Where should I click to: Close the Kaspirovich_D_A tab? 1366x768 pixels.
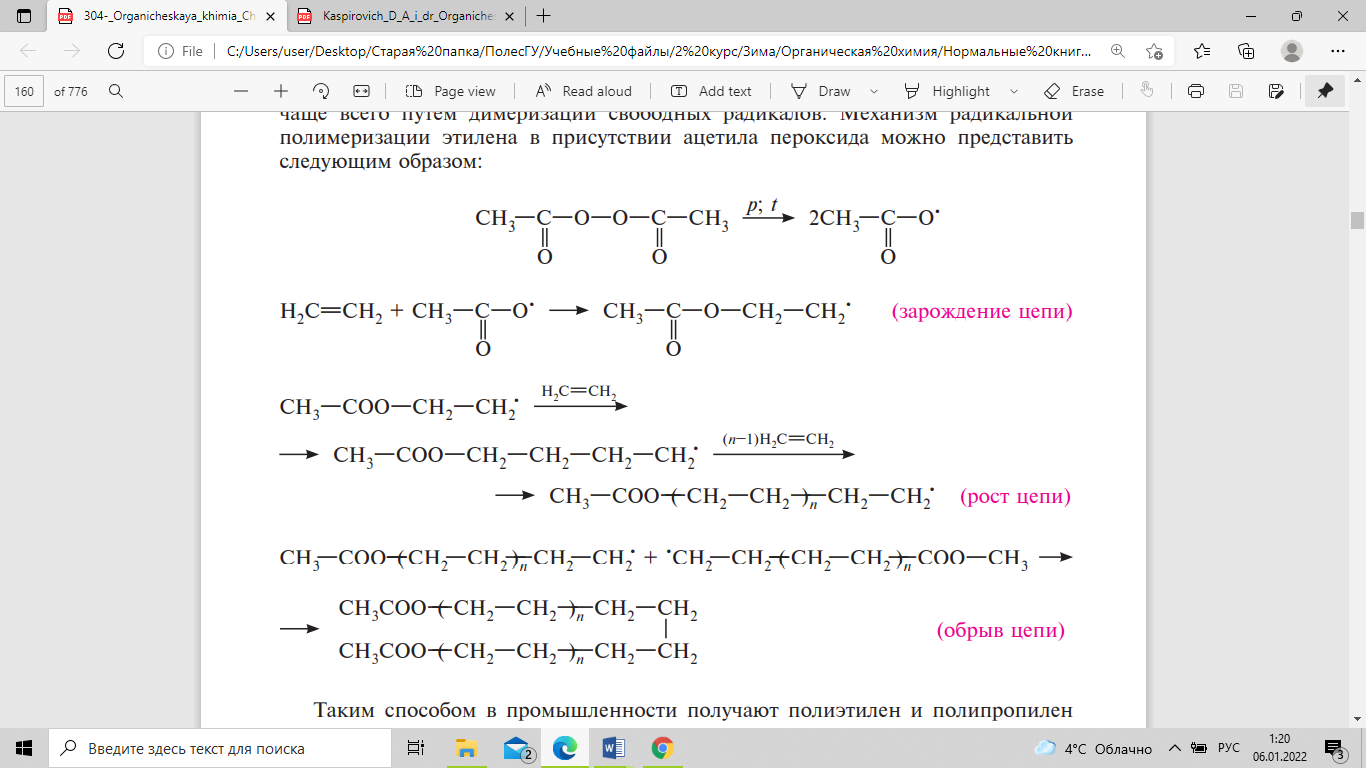508,16
